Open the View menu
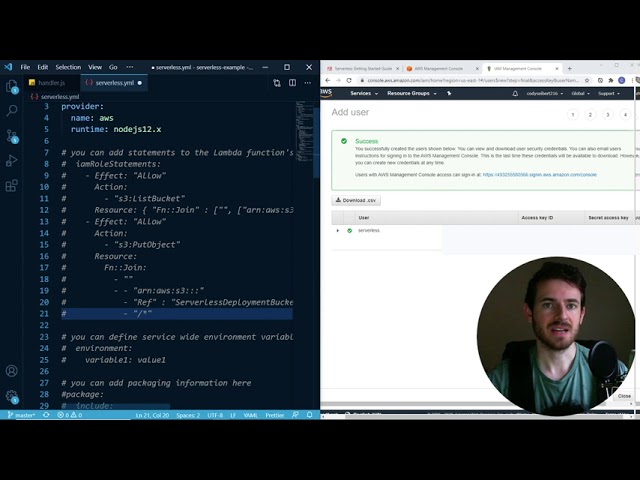Viewport: 640px width, 480px height. coord(95,67)
